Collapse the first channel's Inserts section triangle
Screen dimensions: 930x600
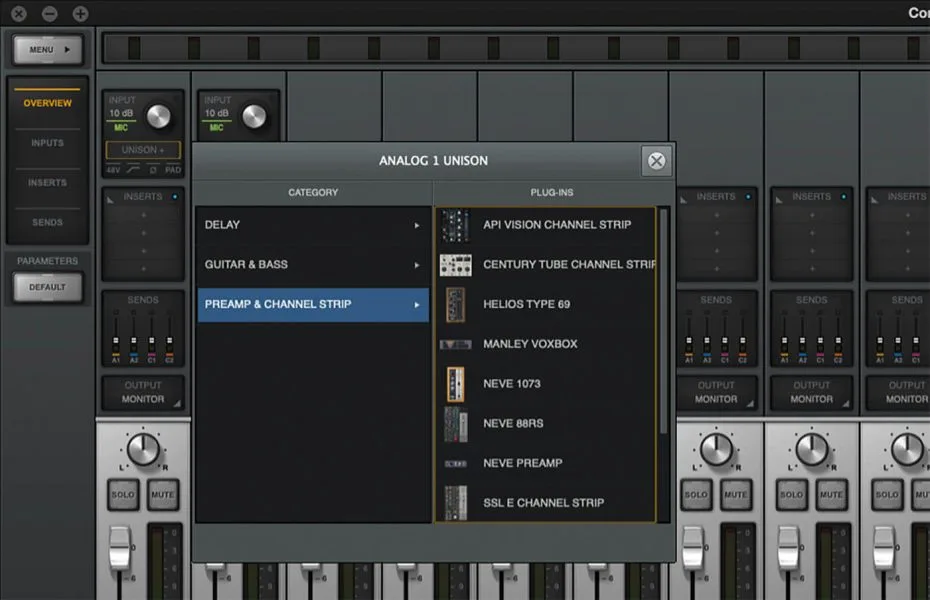coord(110,200)
